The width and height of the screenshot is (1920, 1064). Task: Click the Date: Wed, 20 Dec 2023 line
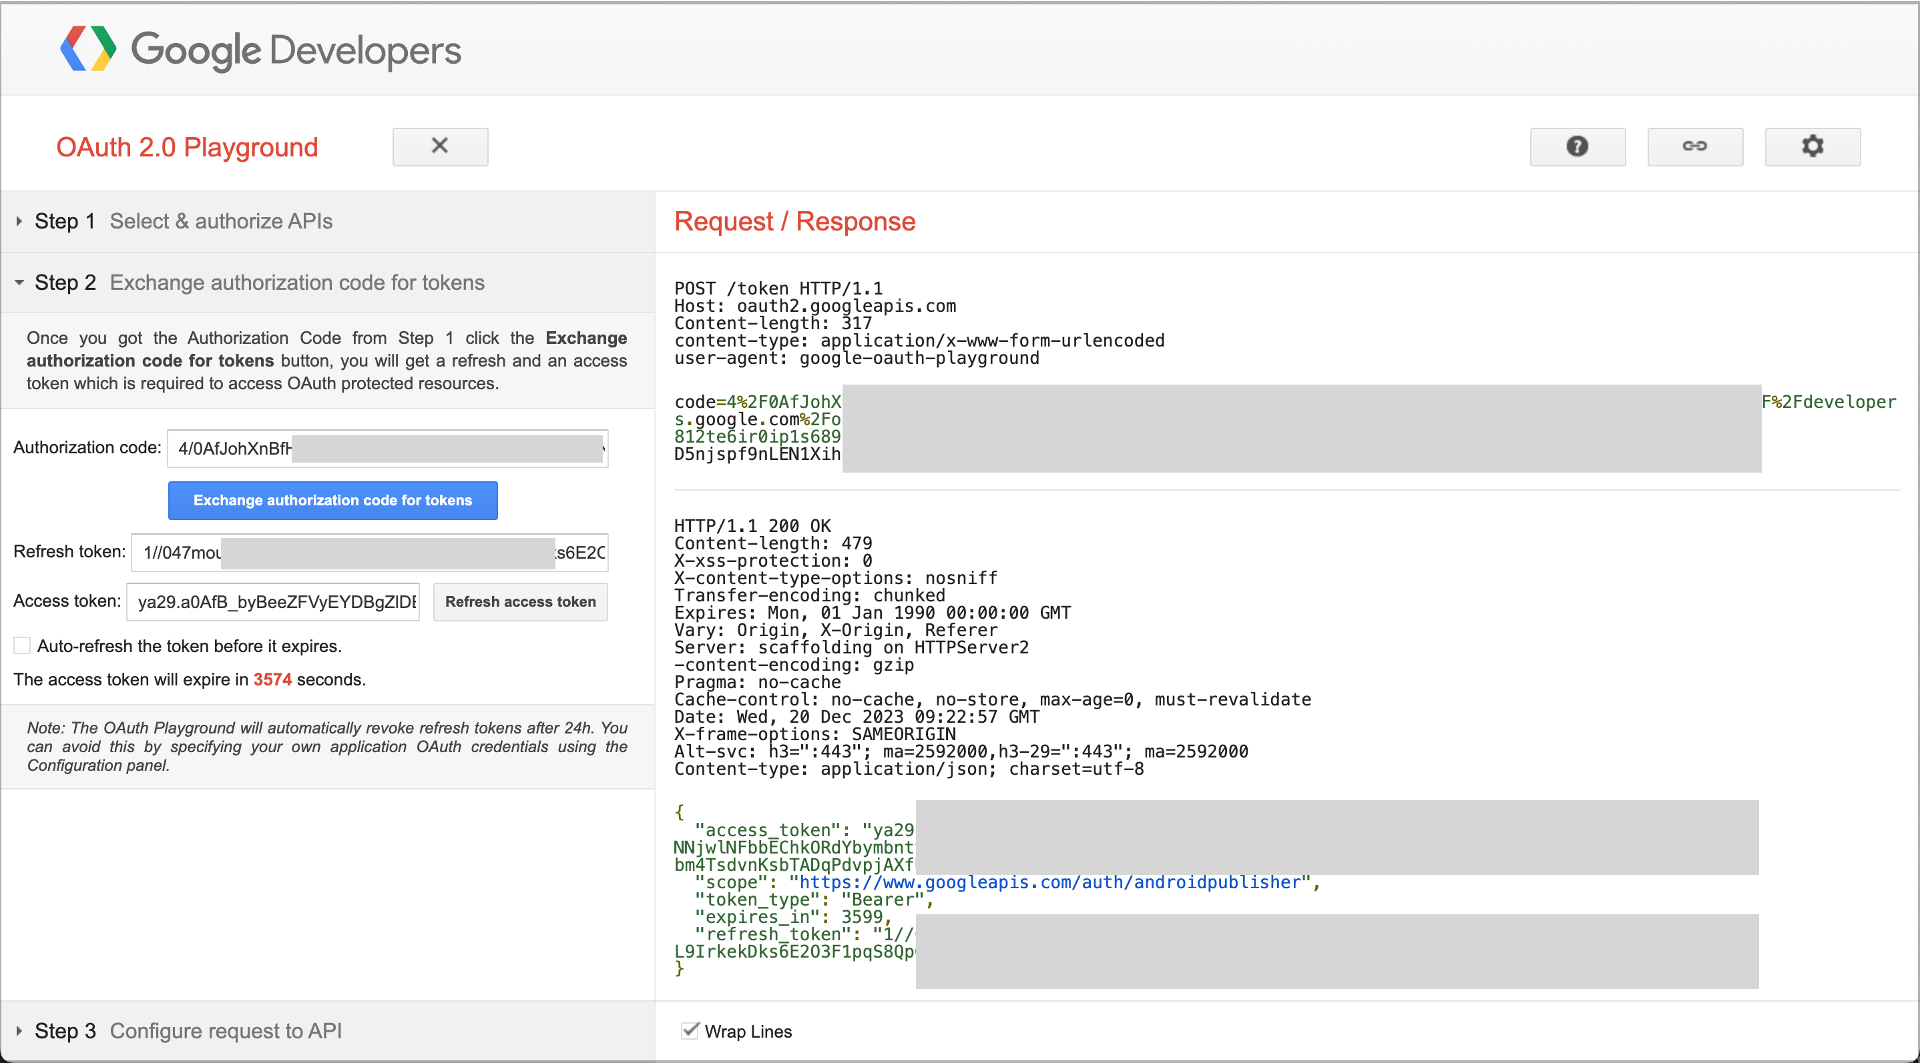(857, 717)
